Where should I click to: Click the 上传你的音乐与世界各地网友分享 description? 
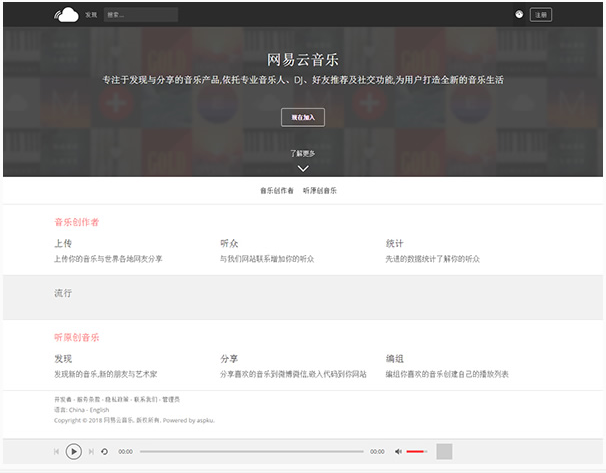(x=108, y=259)
